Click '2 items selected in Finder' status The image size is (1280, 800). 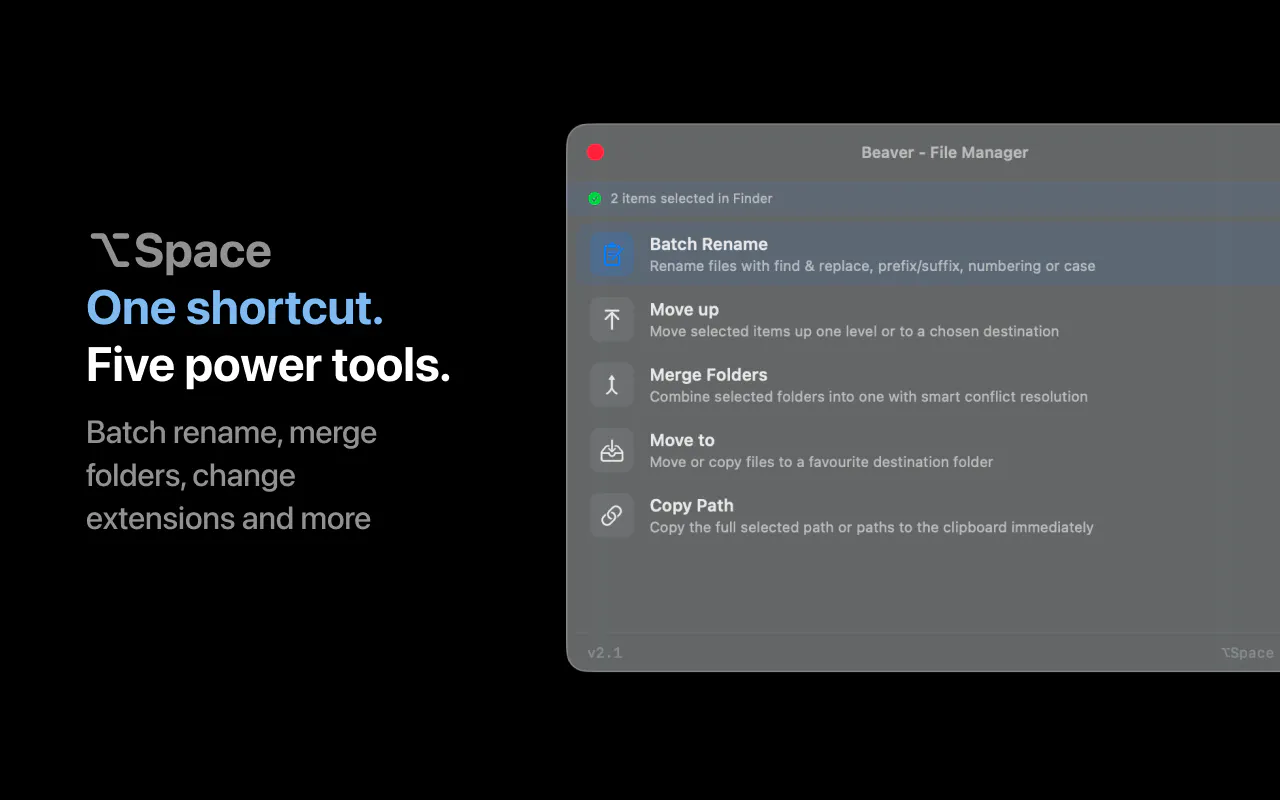coord(692,198)
